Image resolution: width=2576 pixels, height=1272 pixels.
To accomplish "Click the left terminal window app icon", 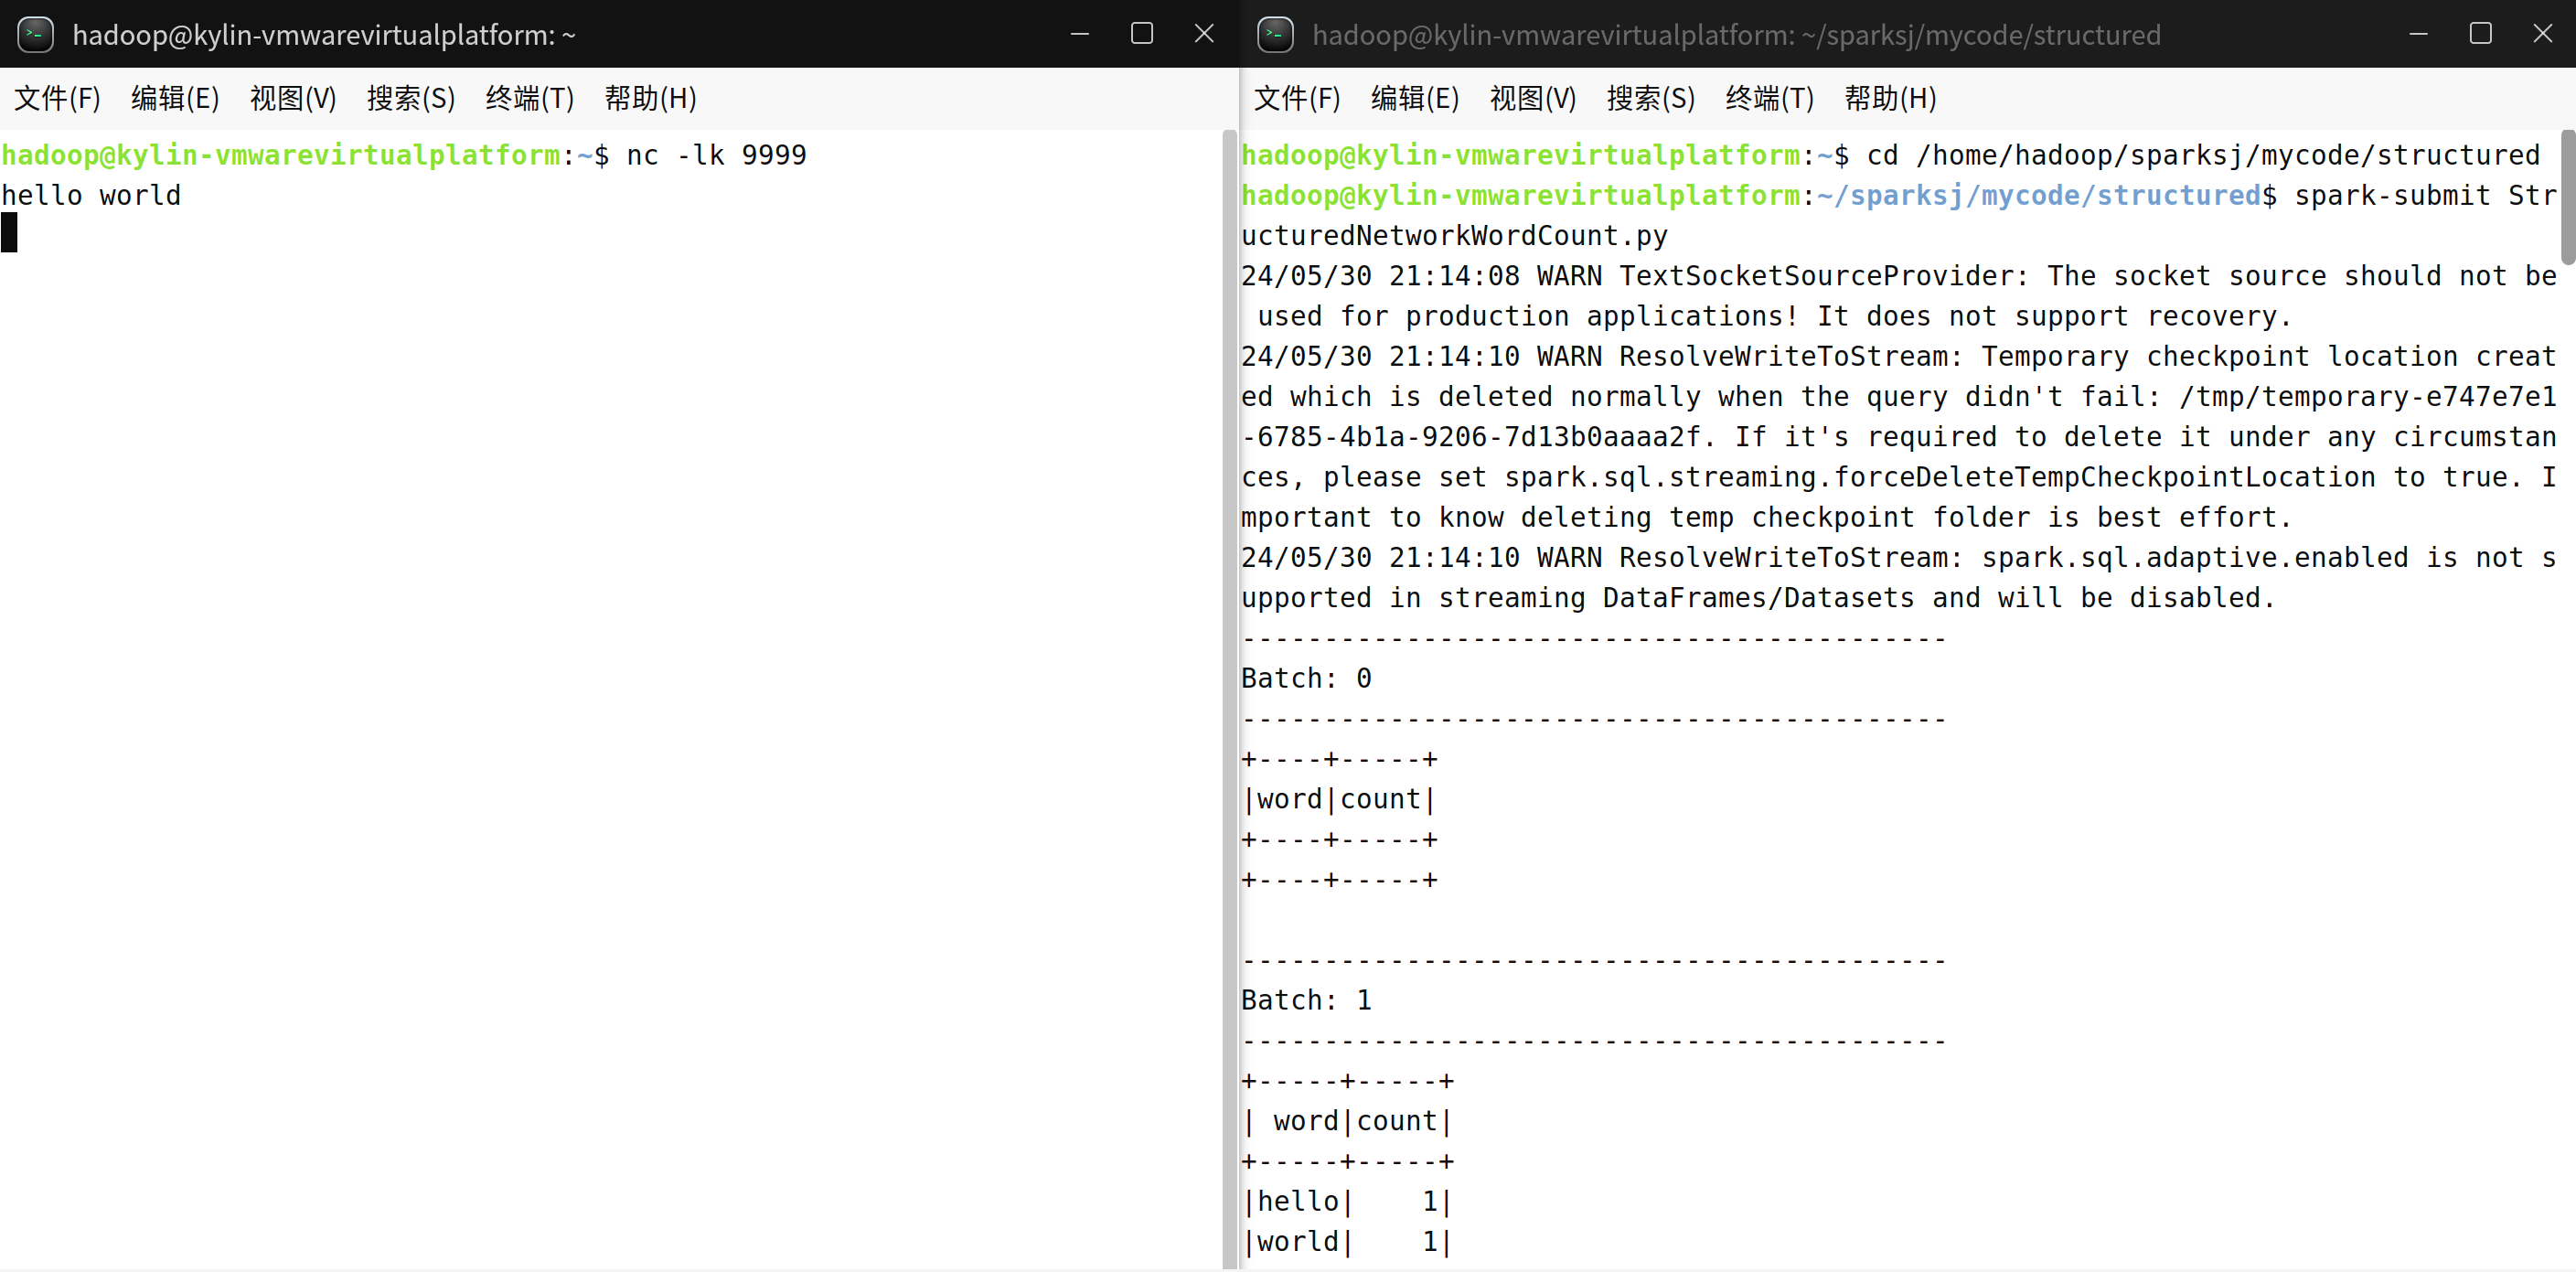I will [36, 34].
